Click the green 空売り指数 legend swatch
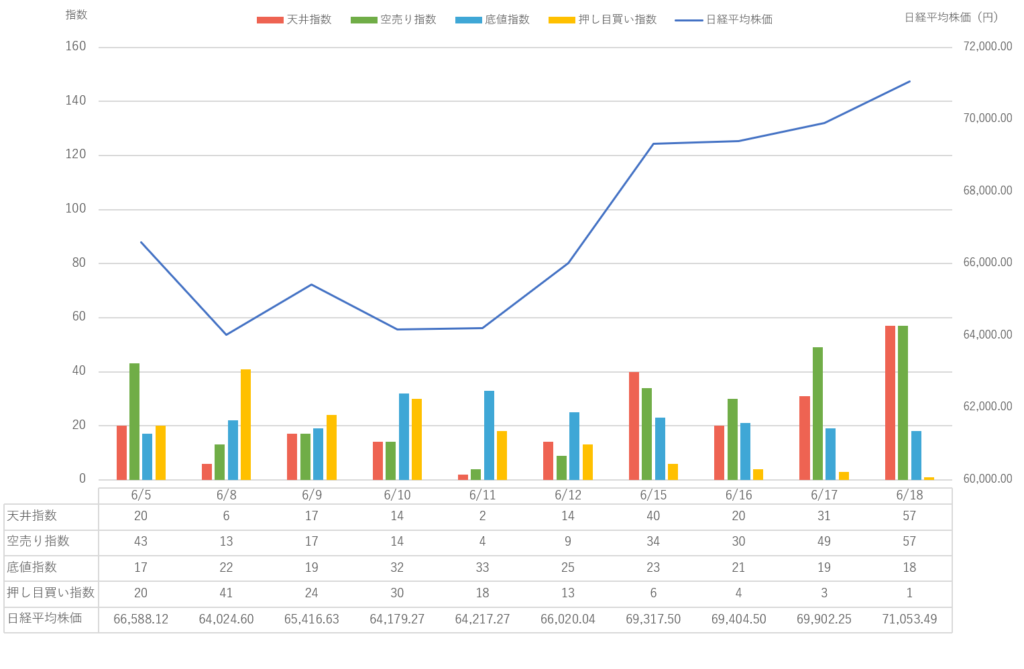1024x669 pixels. [364, 20]
